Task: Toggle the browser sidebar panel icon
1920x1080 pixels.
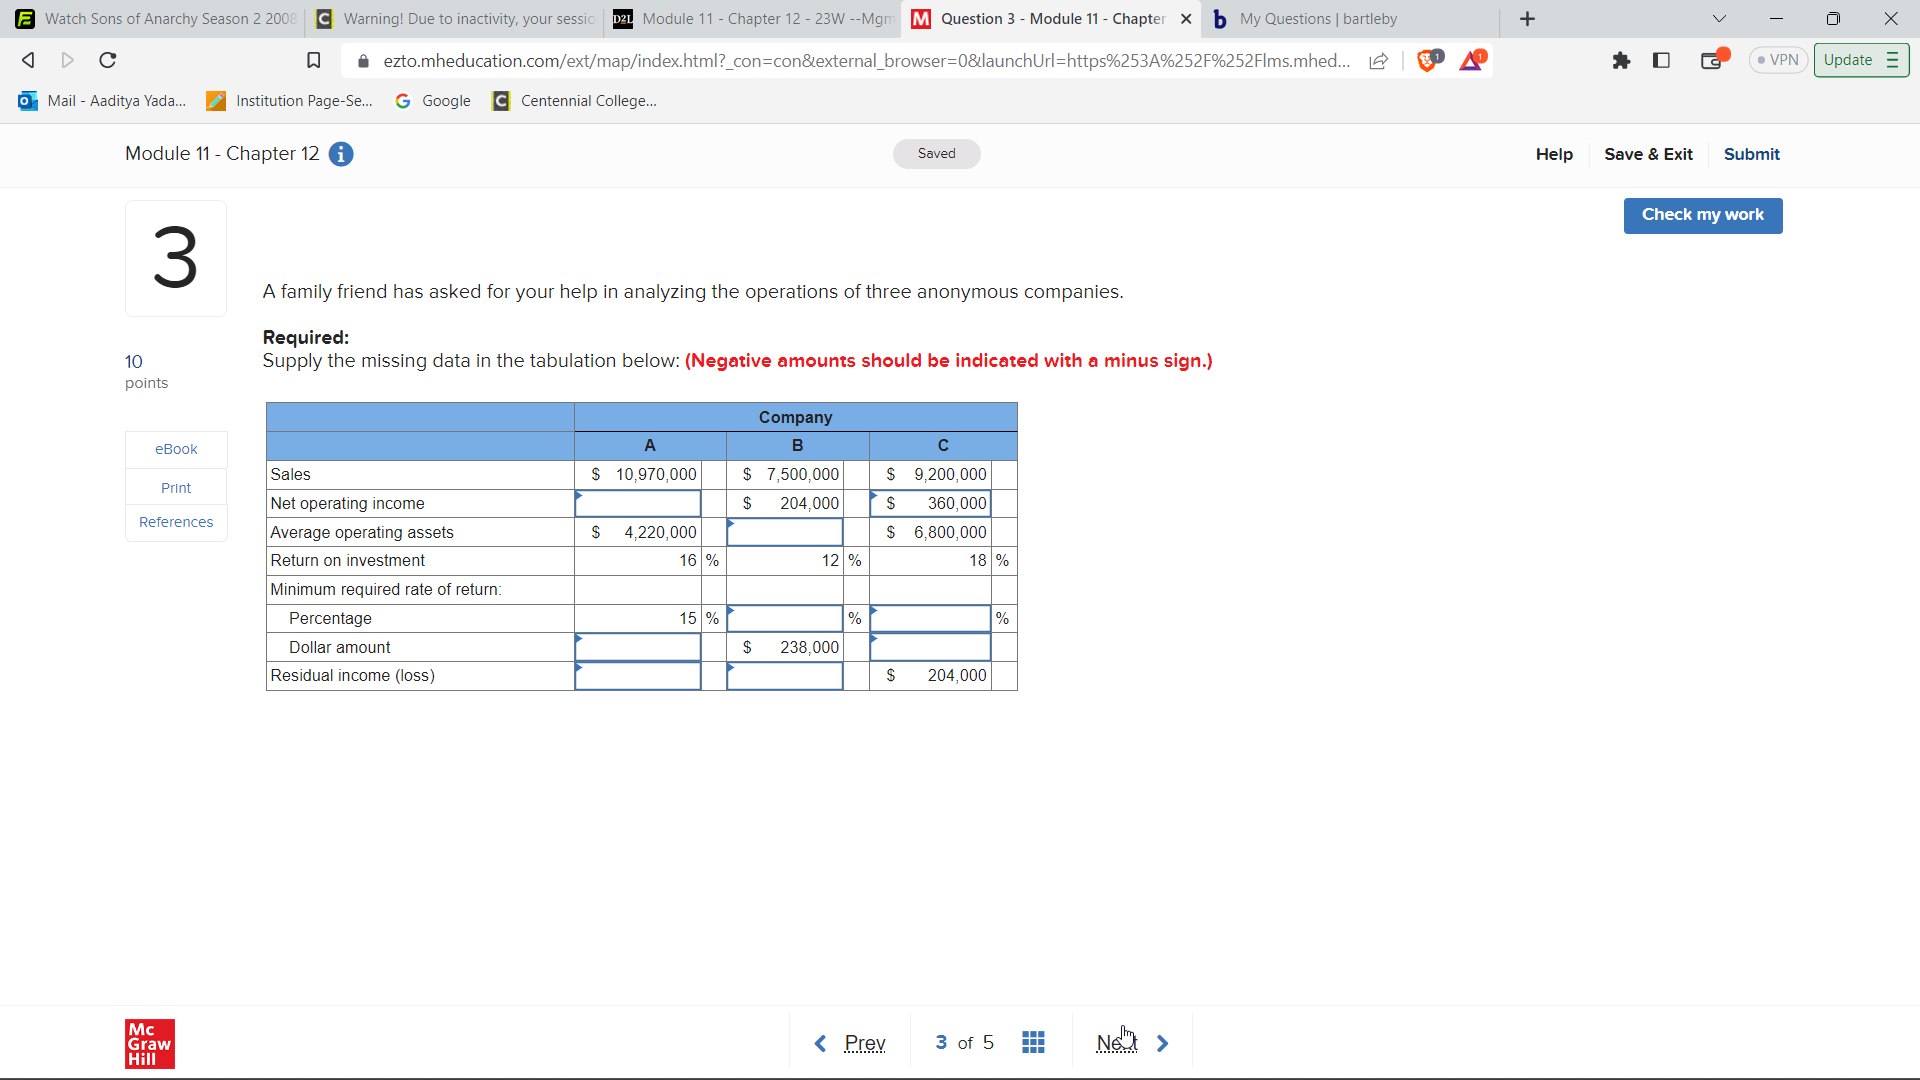Action: [x=1662, y=61]
